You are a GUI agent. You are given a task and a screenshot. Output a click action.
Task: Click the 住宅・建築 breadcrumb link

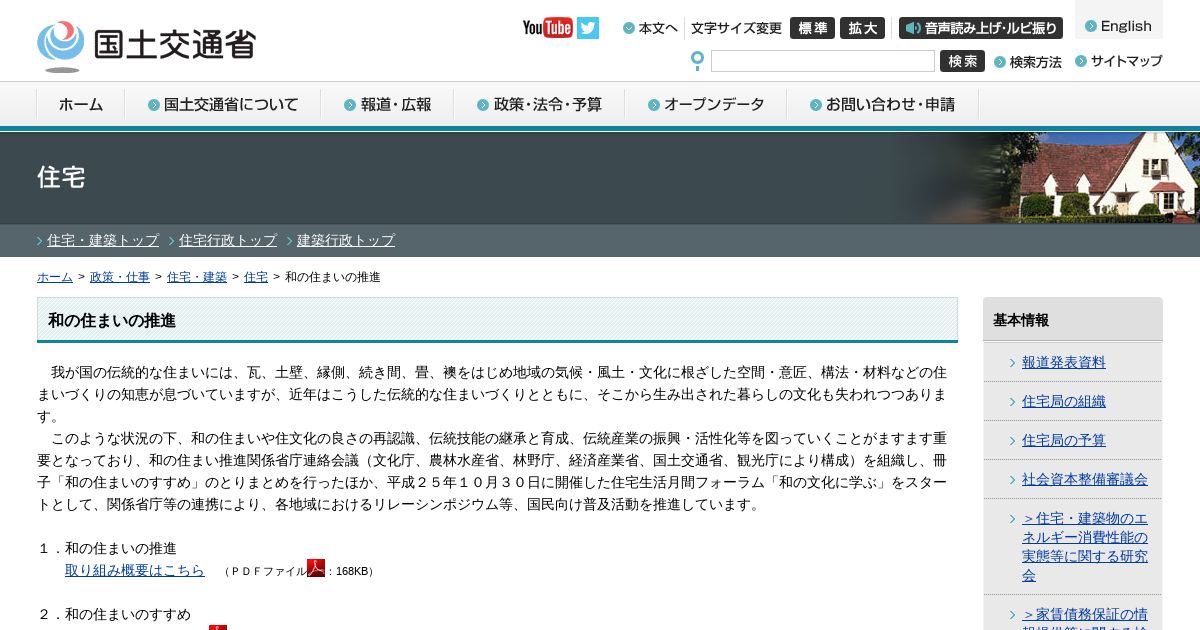pyautogui.click(x=197, y=277)
